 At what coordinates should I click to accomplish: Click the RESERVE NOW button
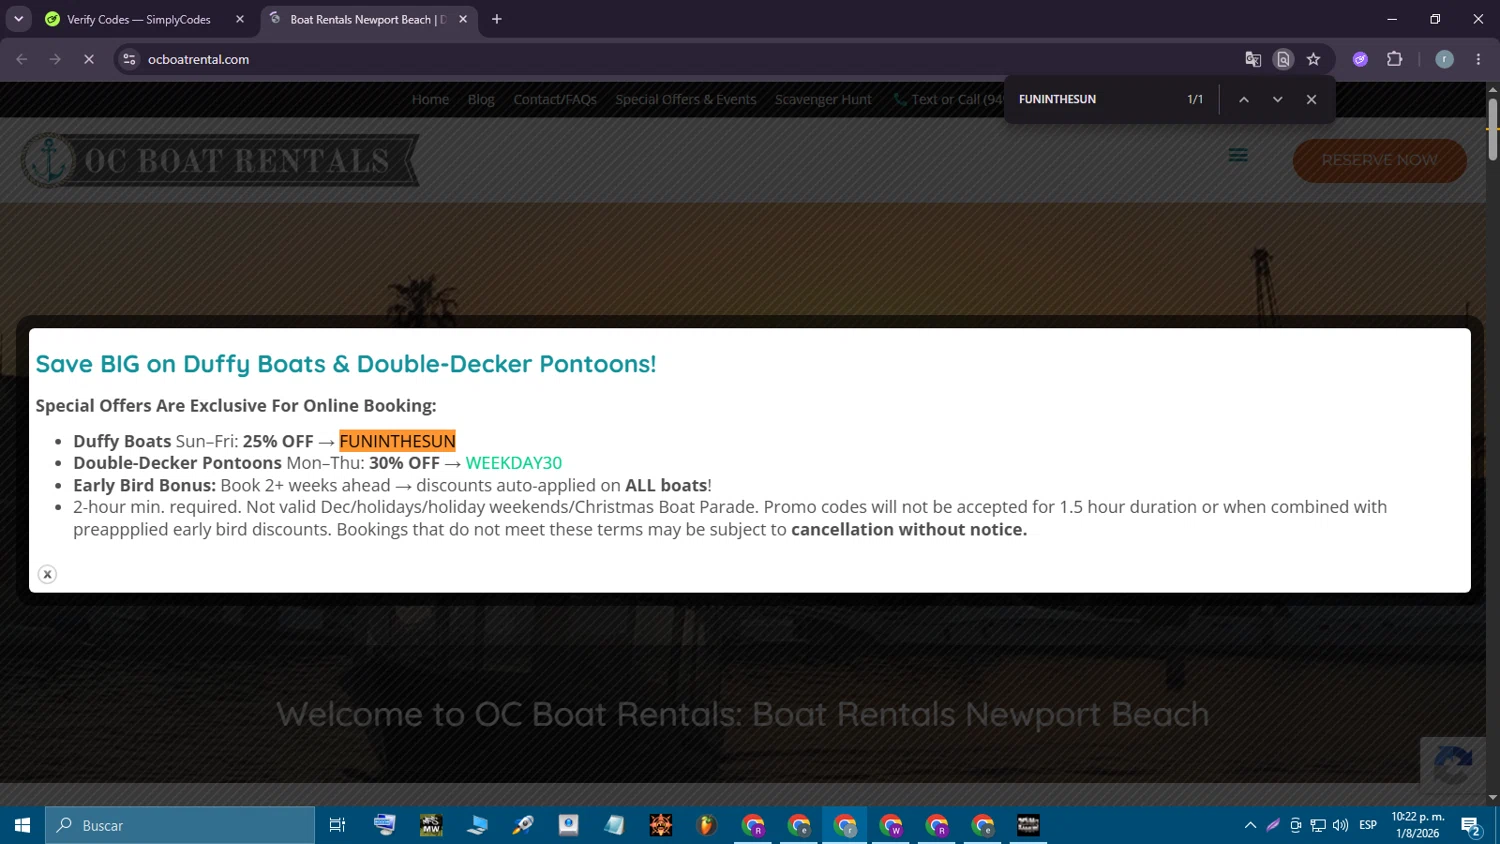pyautogui.click(x=1380, y=160)
